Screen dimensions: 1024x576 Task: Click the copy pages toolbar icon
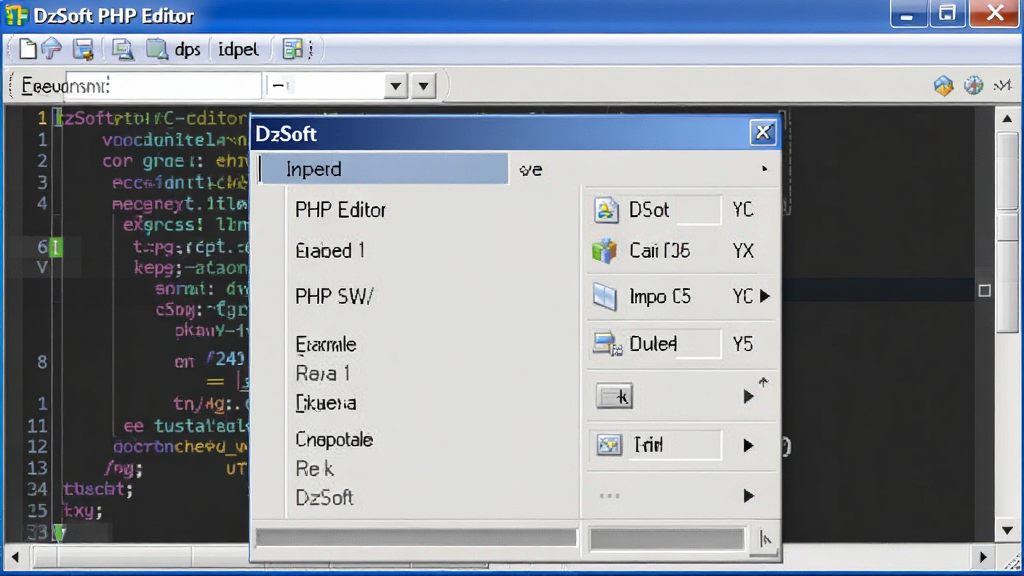pyautogui.click(x=122, y=50)
